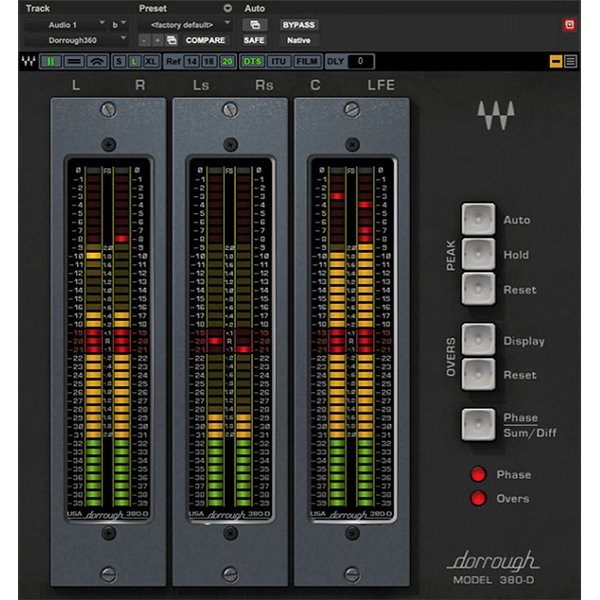The width and height of the screenshot is (600, 600).
Task: Set reference level to 20
Action: [227, 61]
